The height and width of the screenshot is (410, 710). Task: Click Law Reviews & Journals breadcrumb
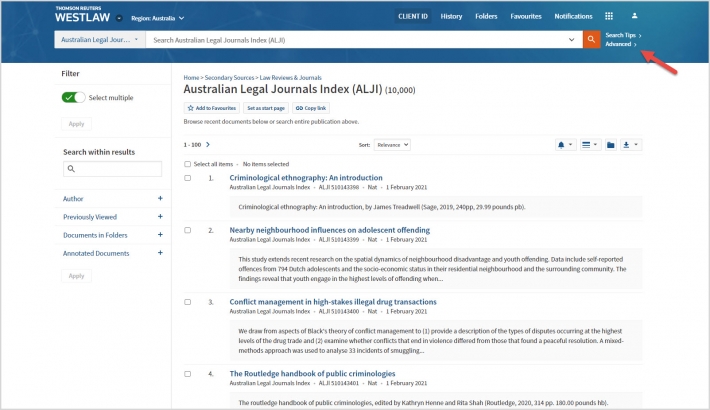point(290,78)
